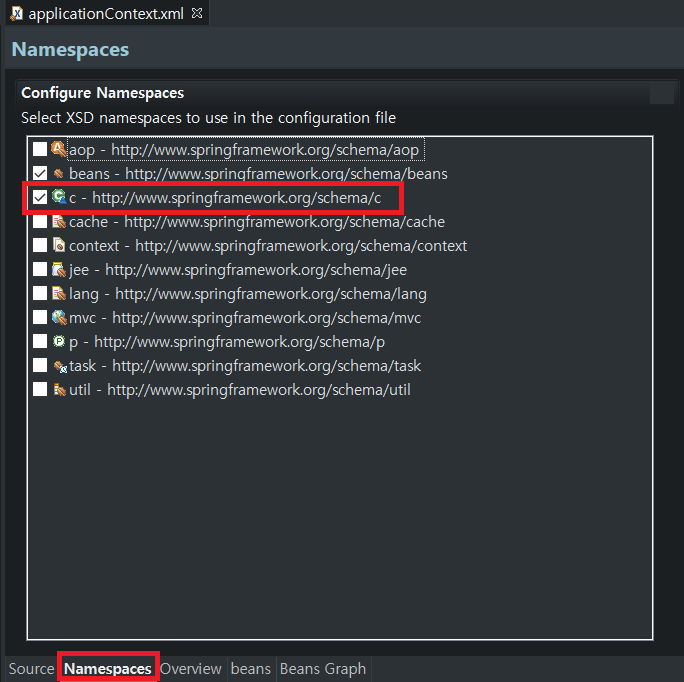
Task: Switch to the Overview tab
Action: click(x=191, y=668)
